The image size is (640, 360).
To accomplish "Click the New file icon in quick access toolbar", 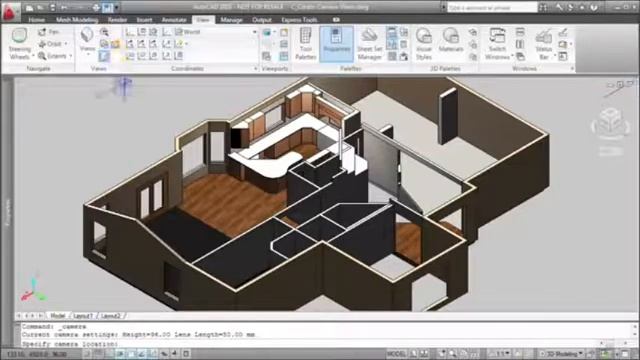I will (x=29, y=7).
